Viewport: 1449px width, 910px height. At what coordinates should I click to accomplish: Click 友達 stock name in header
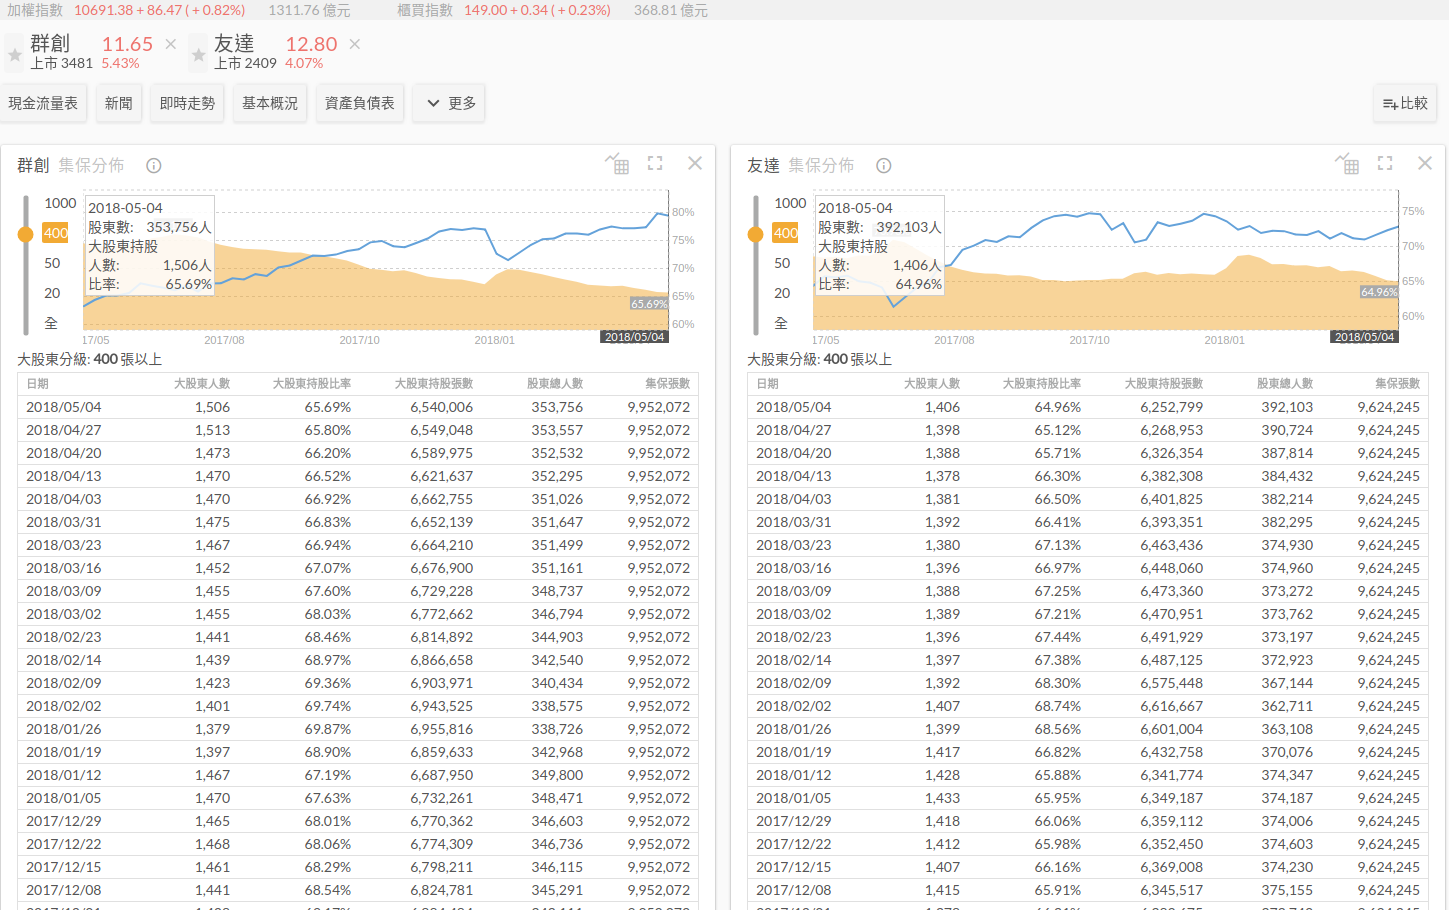(234, 44)
